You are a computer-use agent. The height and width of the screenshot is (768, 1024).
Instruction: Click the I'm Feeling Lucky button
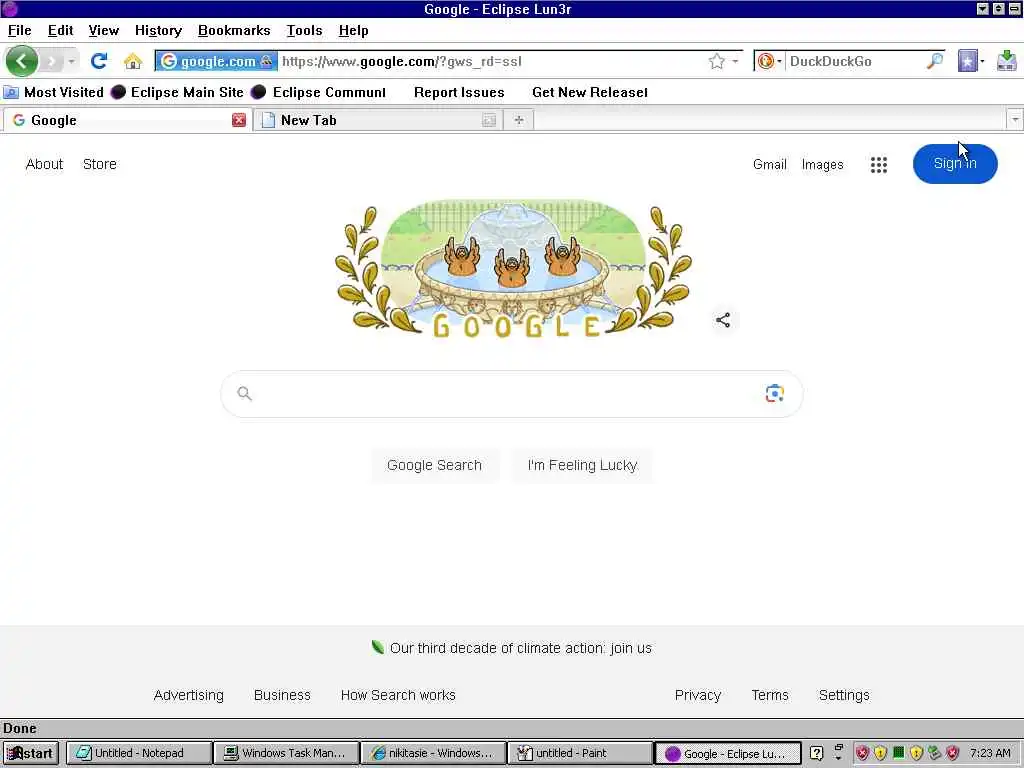[x=582, y=466]
